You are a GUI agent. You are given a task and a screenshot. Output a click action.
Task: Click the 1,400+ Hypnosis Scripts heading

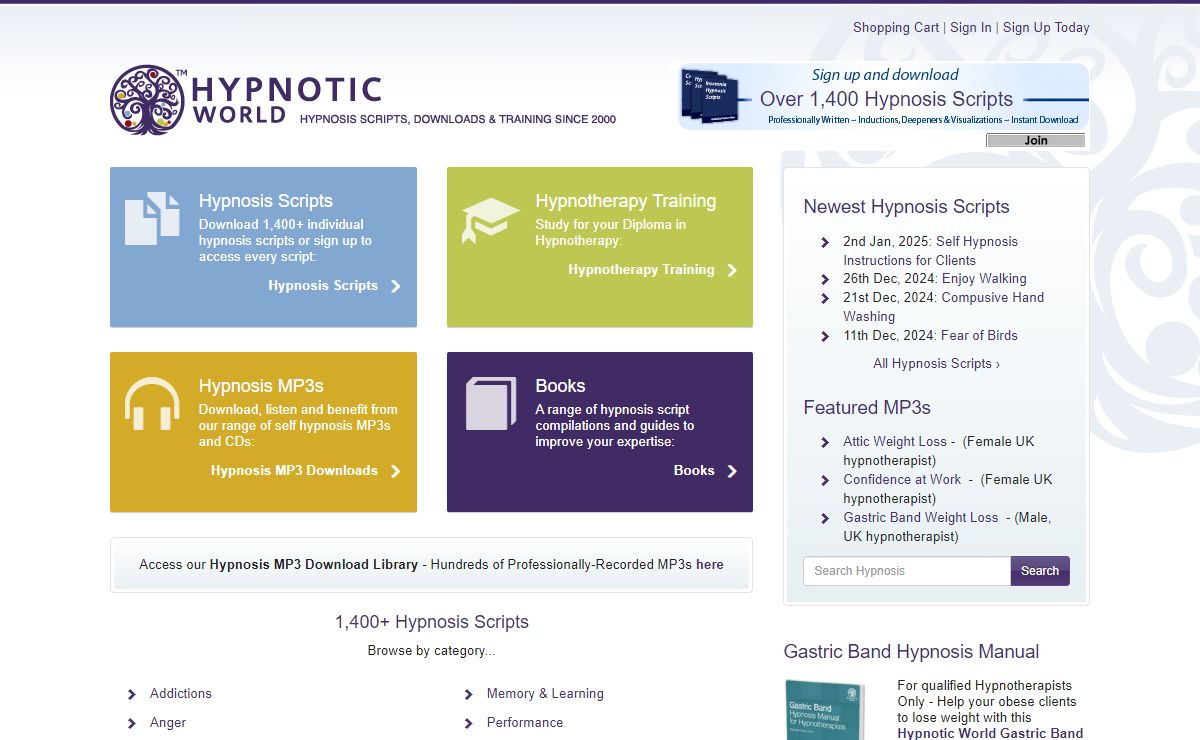[x=432, y=622]
